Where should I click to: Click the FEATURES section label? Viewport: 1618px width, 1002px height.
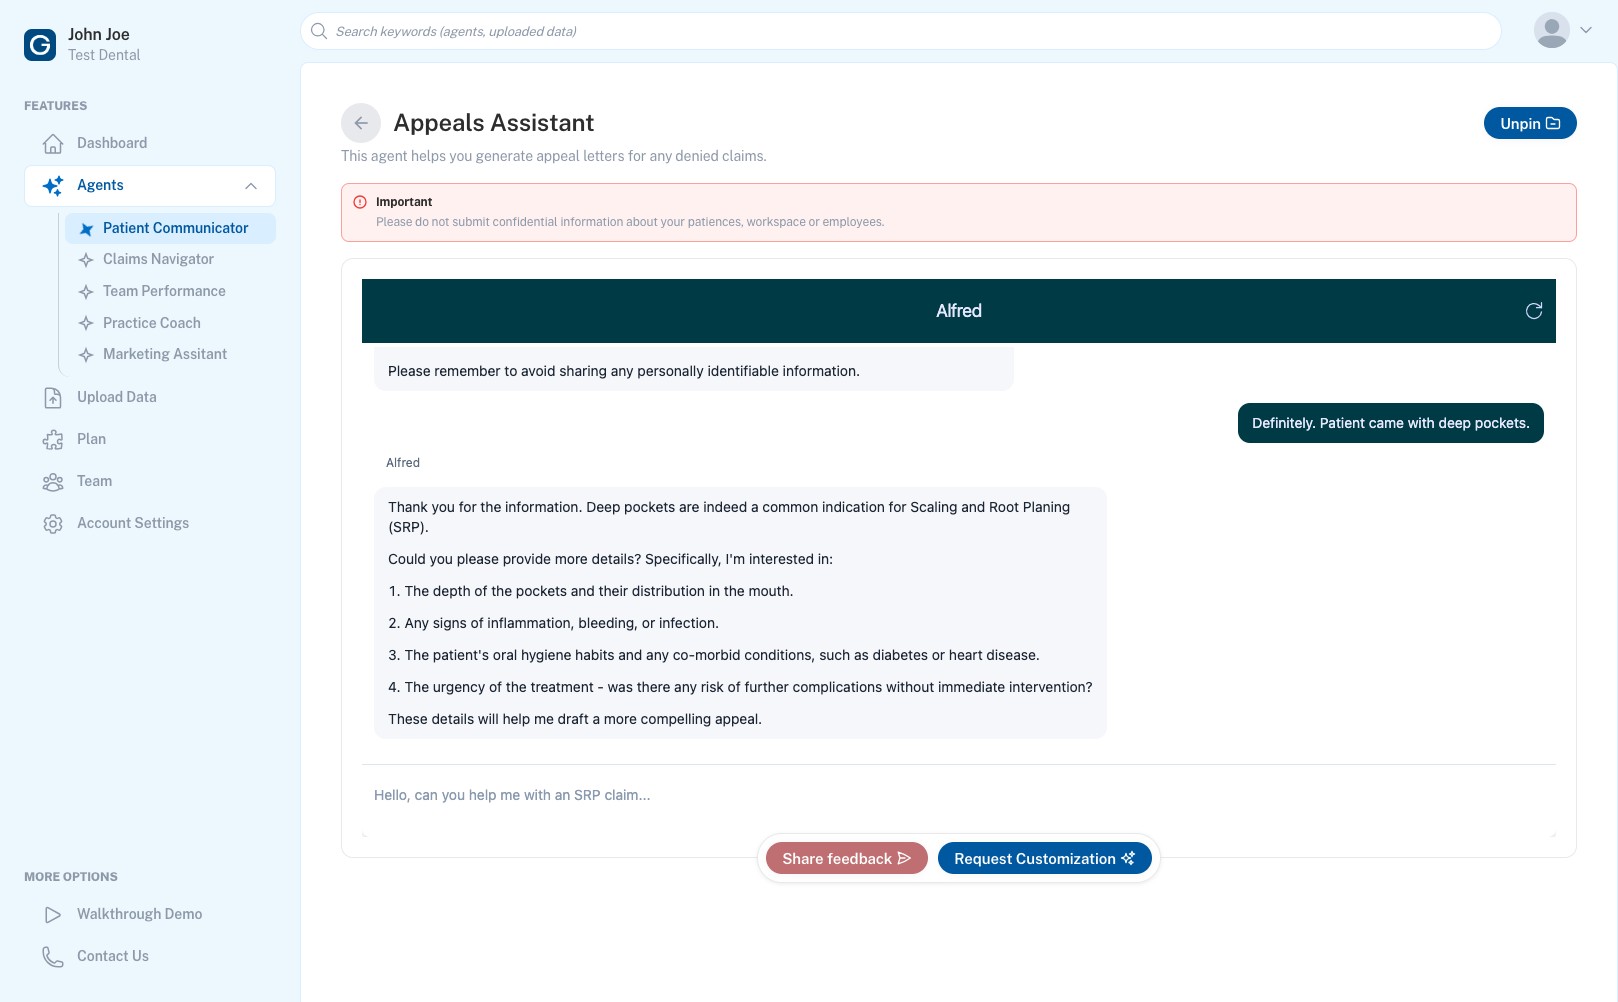pyautogui.click(x=56, y=106)
